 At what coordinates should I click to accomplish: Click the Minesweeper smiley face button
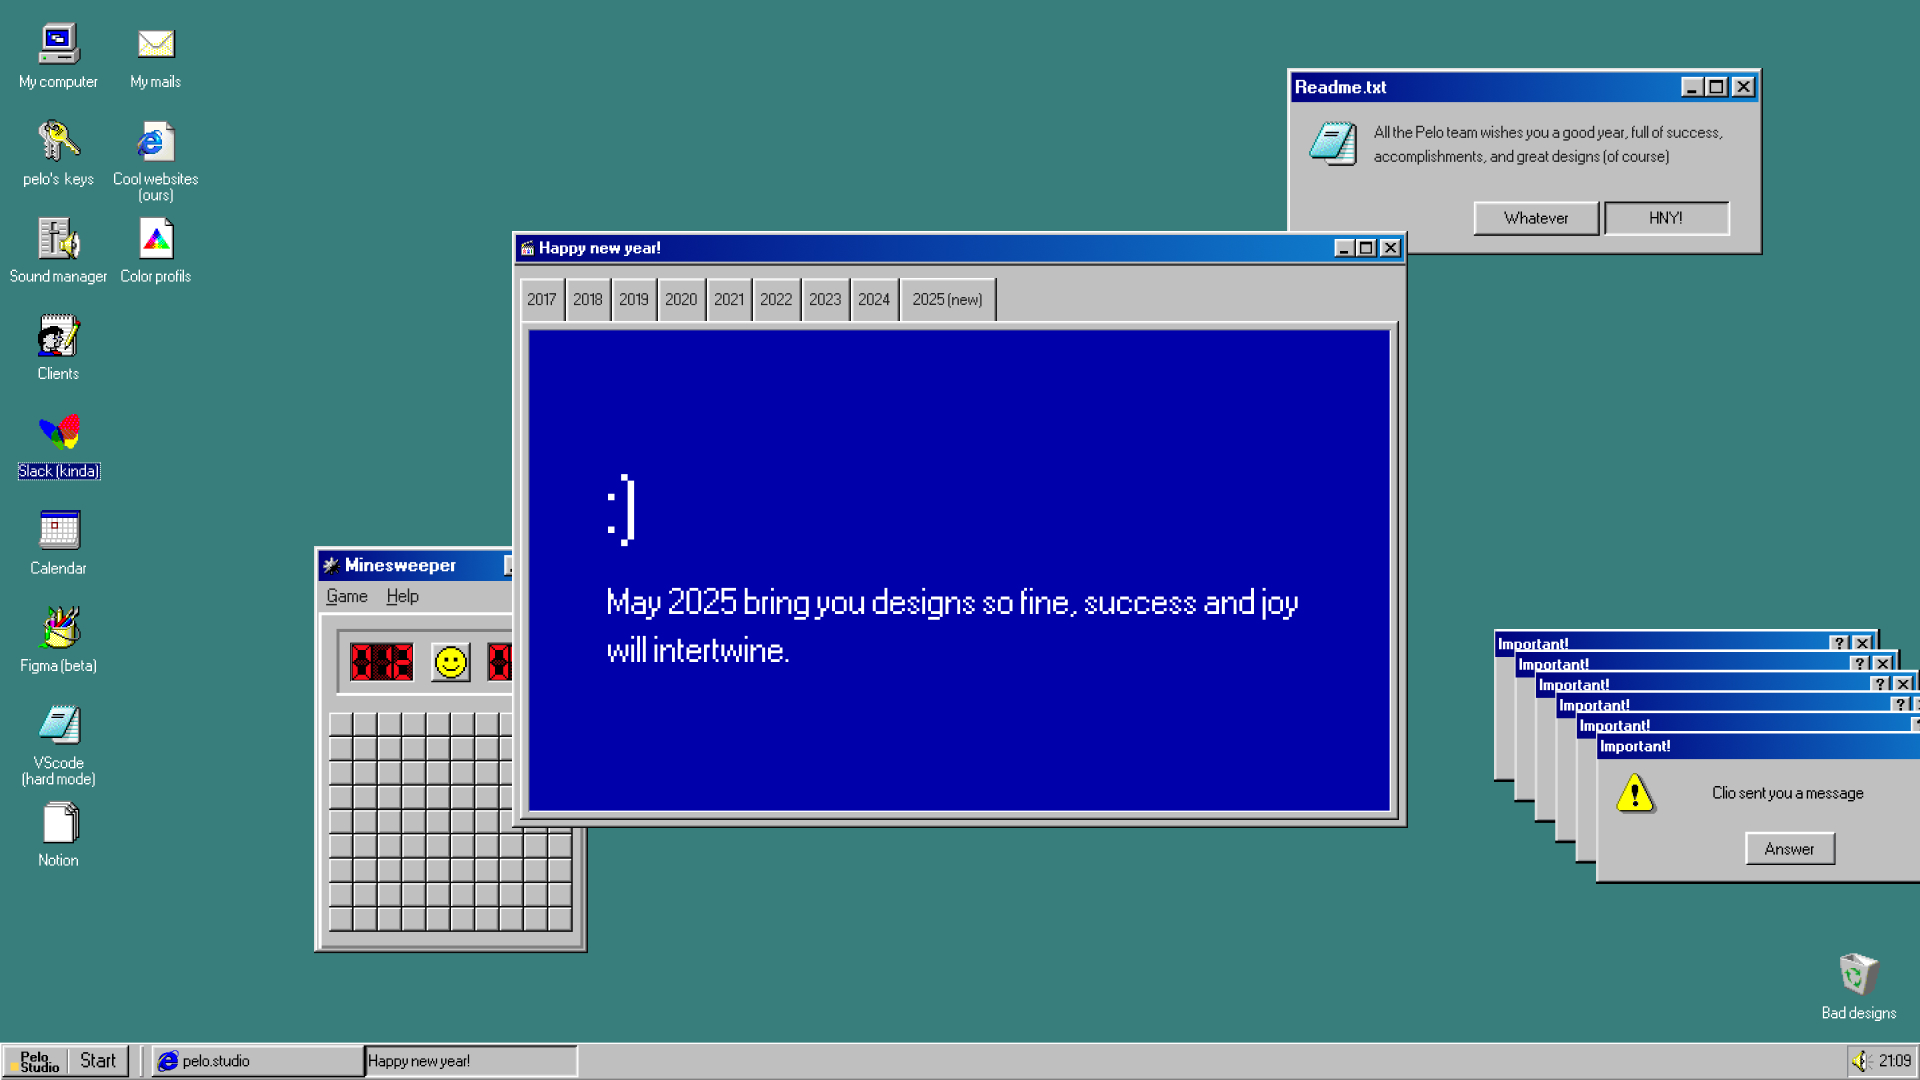click(450, 662)
